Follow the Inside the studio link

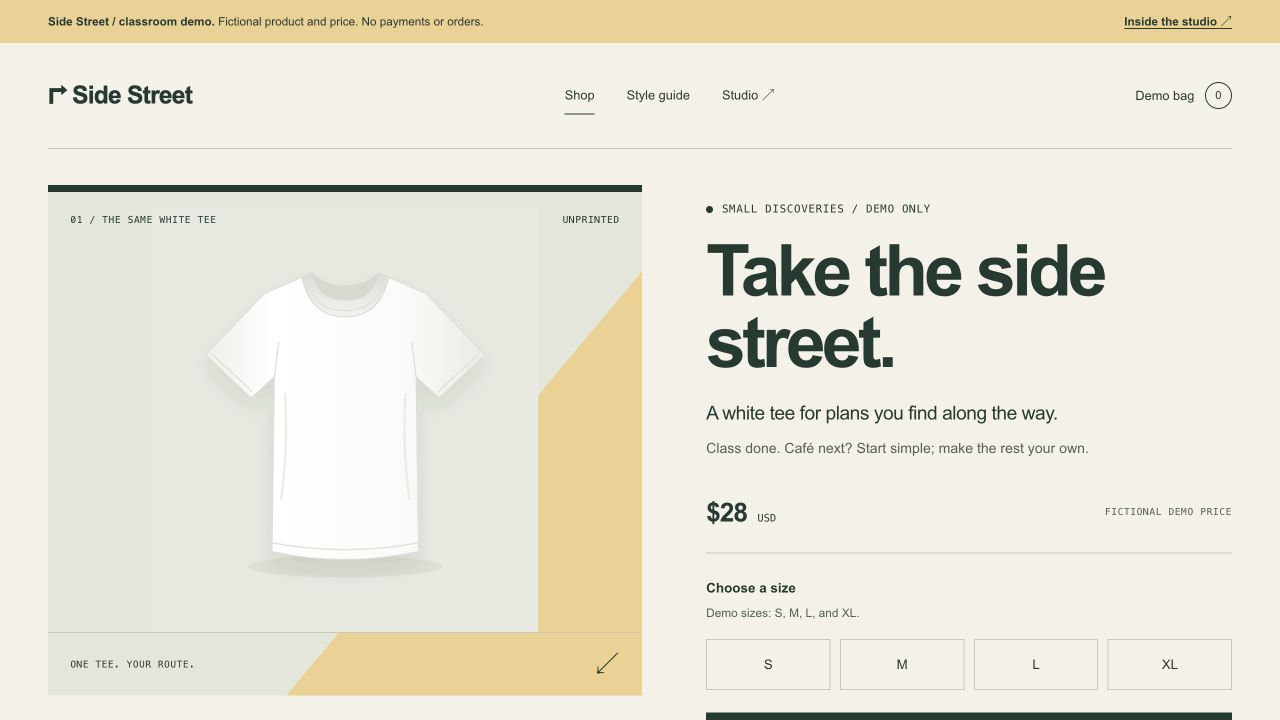[x=1178, y=21]
